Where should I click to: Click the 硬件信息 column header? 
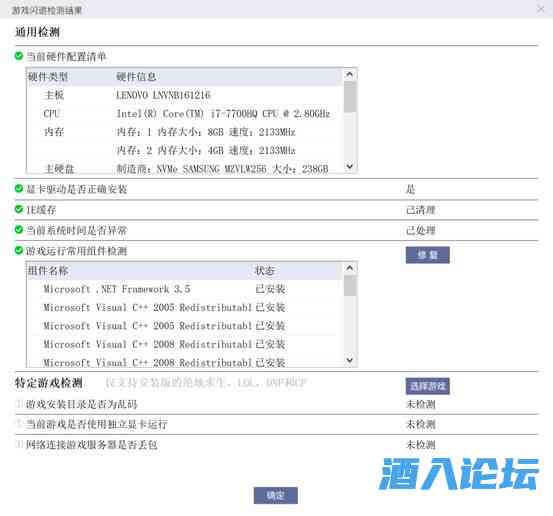pos(136,77)
